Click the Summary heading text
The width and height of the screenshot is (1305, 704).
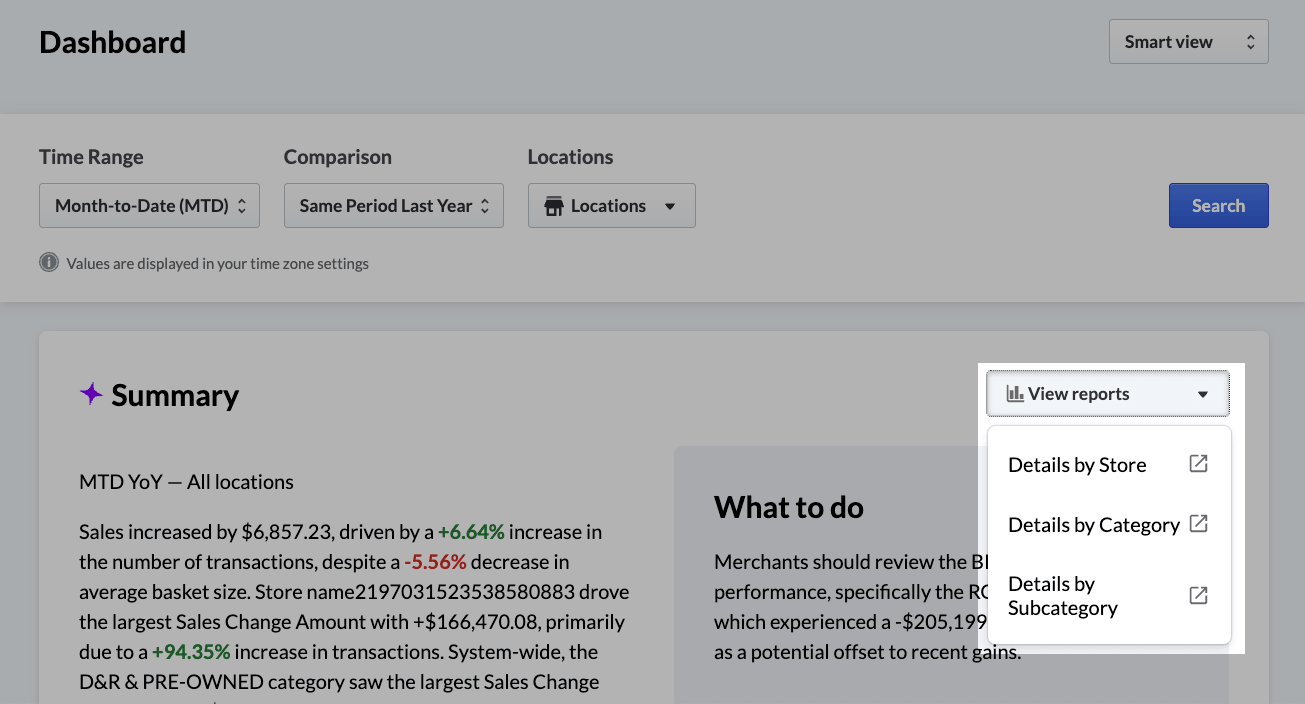click(175, 396)
